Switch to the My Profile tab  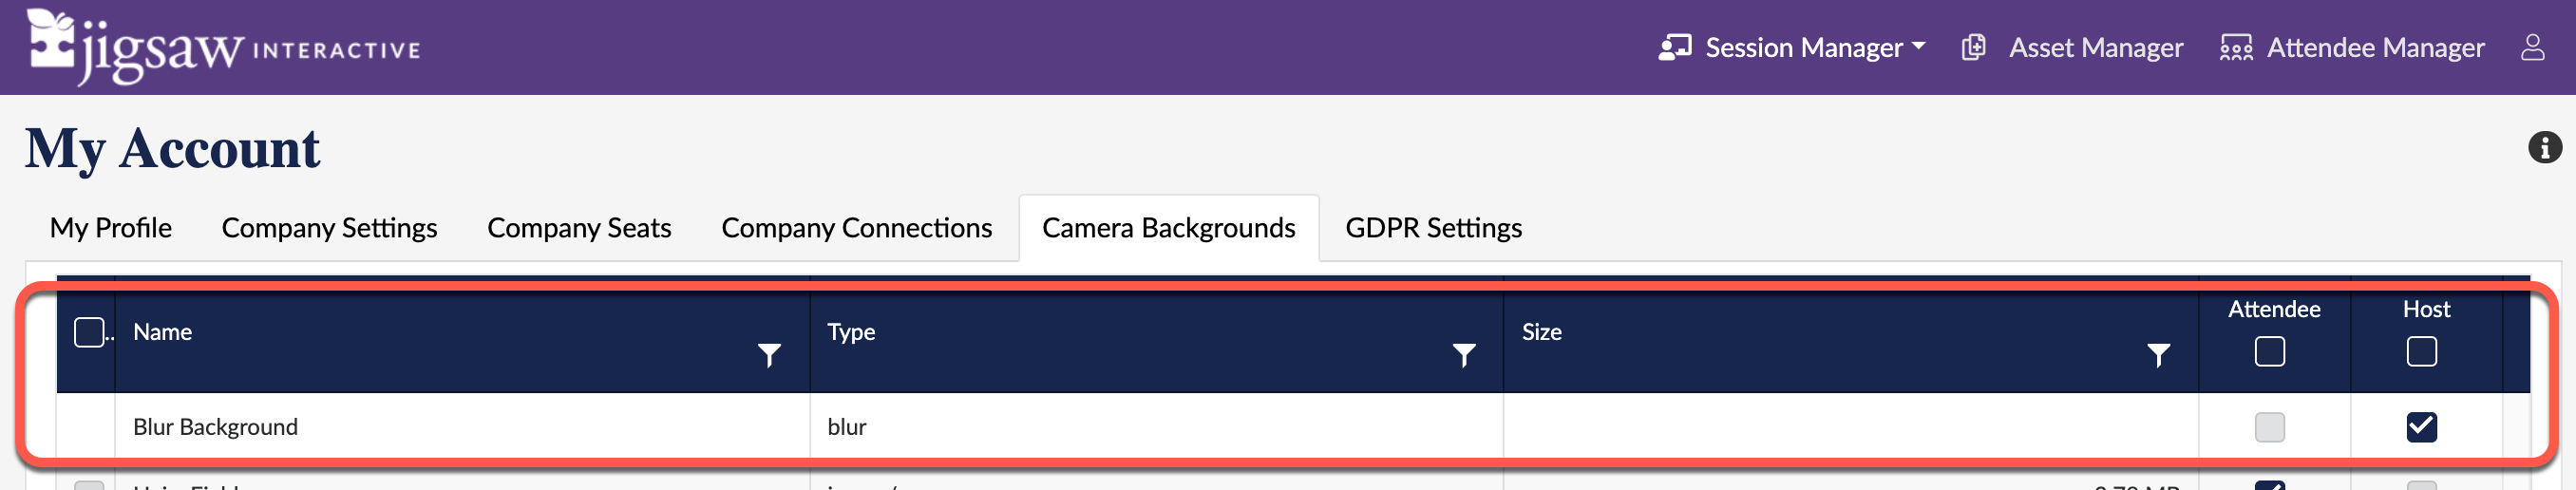111,228
